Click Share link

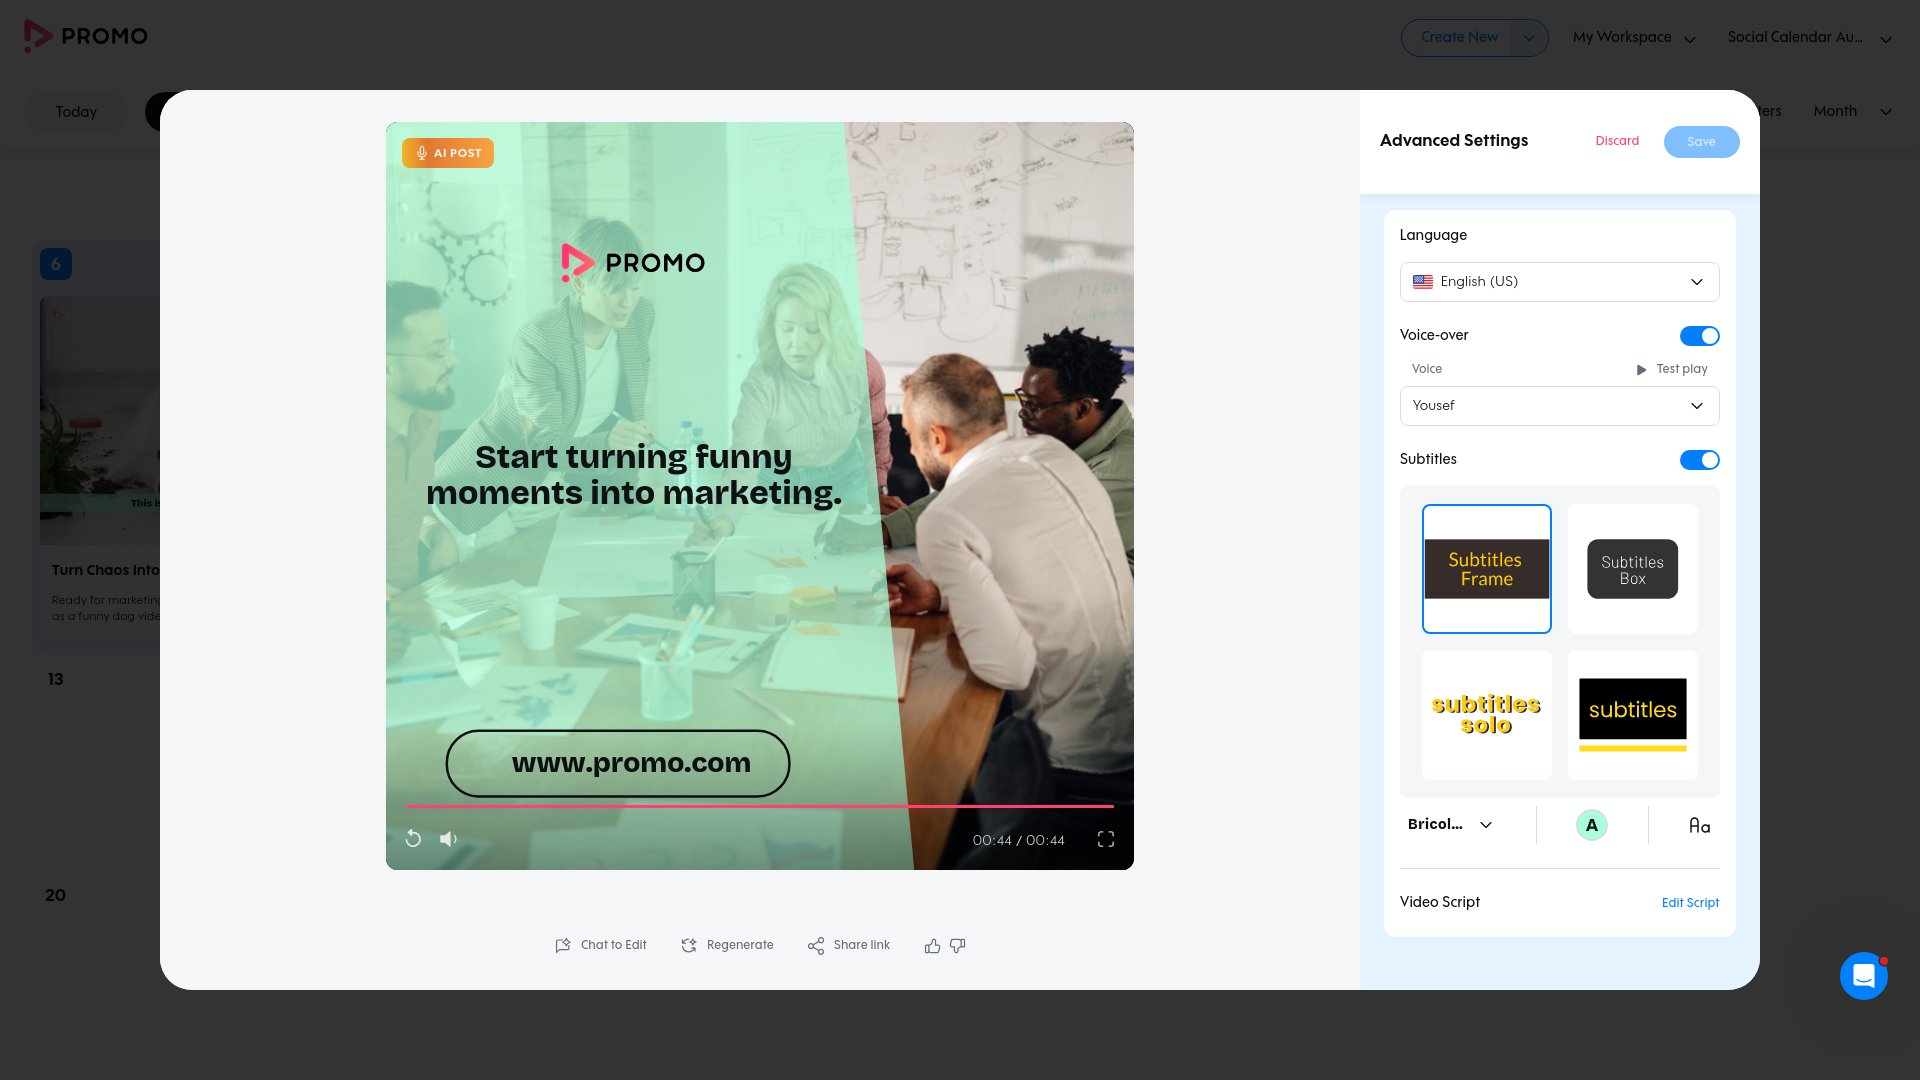pos(849,945)
